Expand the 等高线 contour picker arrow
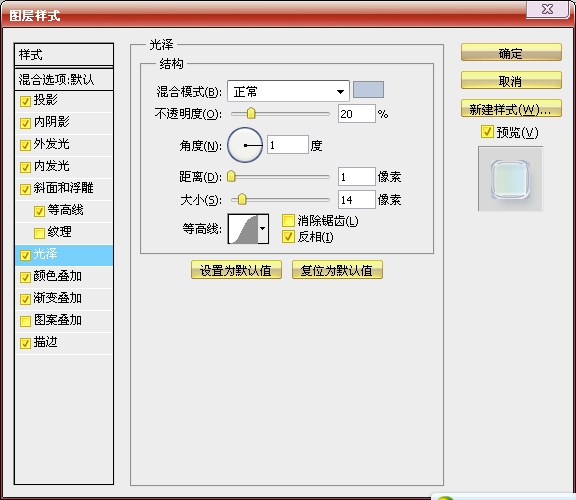Screen dimensions: 576x500 [x=263, y=229]
